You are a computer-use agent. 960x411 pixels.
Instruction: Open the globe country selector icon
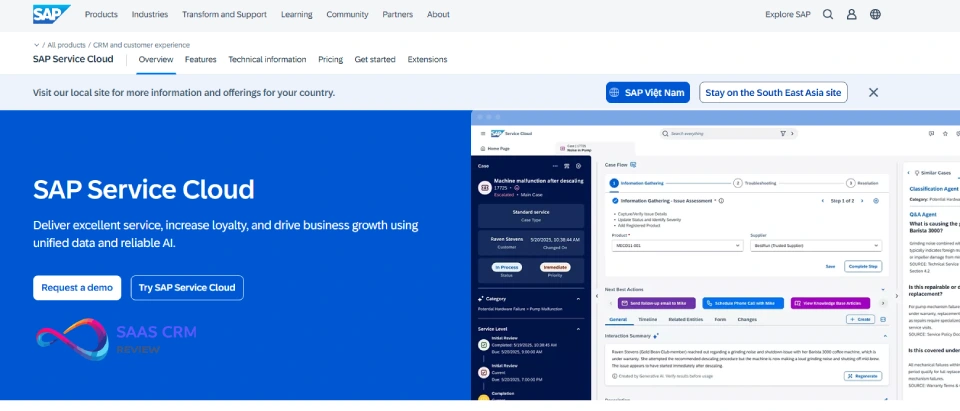point(876,15)
